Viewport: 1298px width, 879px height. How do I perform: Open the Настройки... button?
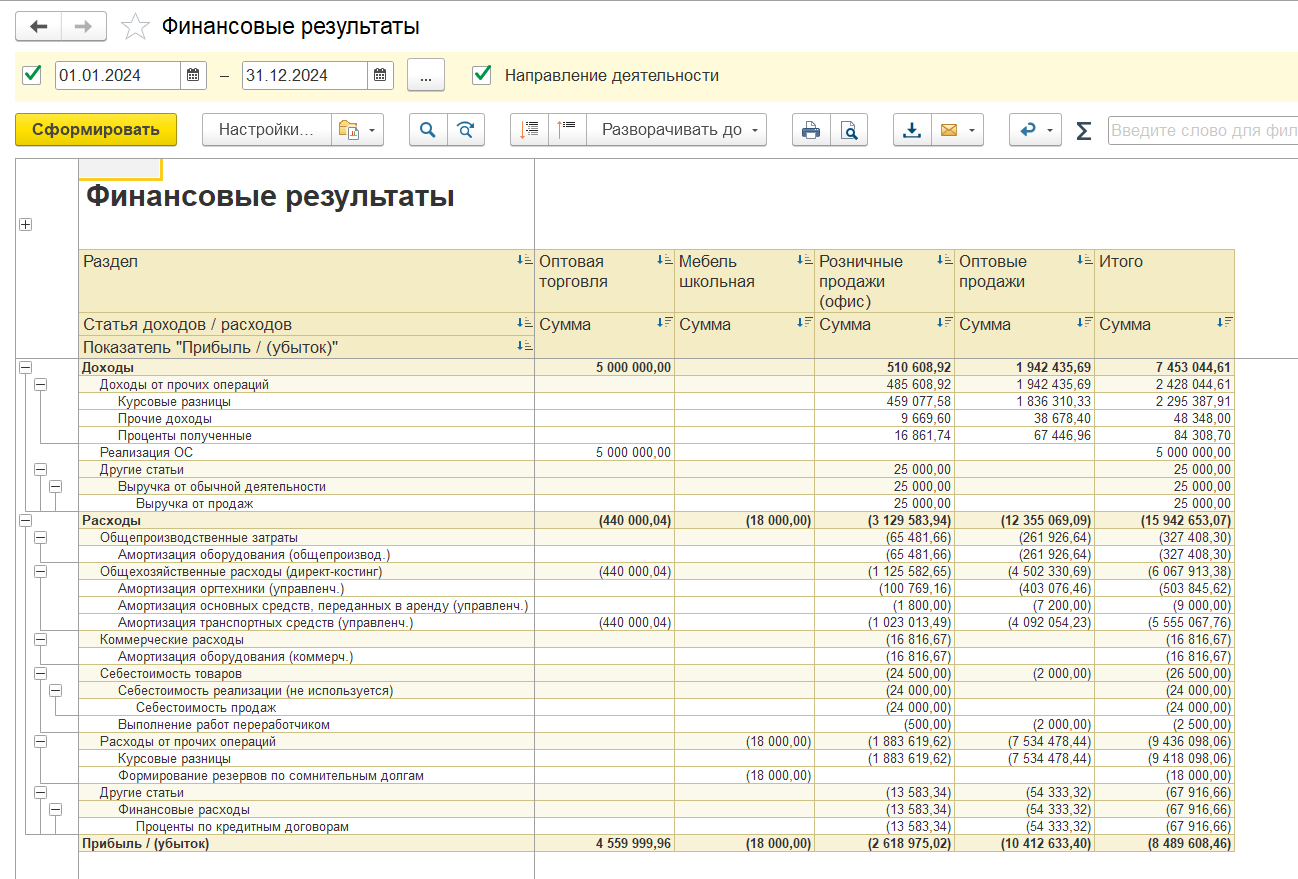tap(268, 130)
